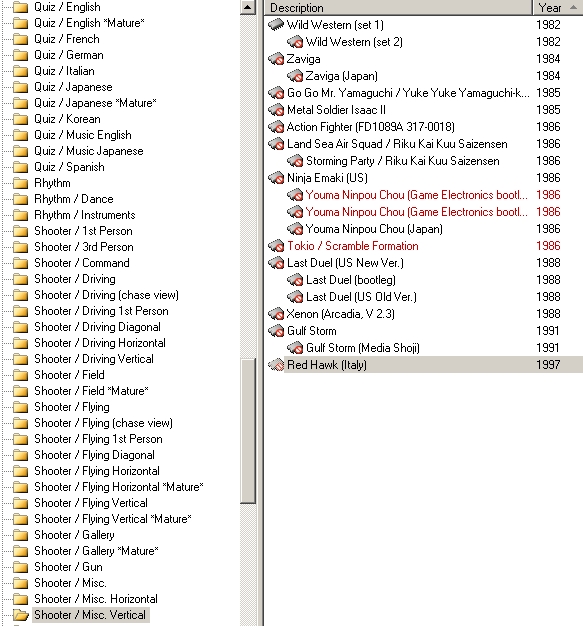Open the Shooter / Driving Diagonal folder
The width and height of the screenshot is (583, 626).
[97, 327]
